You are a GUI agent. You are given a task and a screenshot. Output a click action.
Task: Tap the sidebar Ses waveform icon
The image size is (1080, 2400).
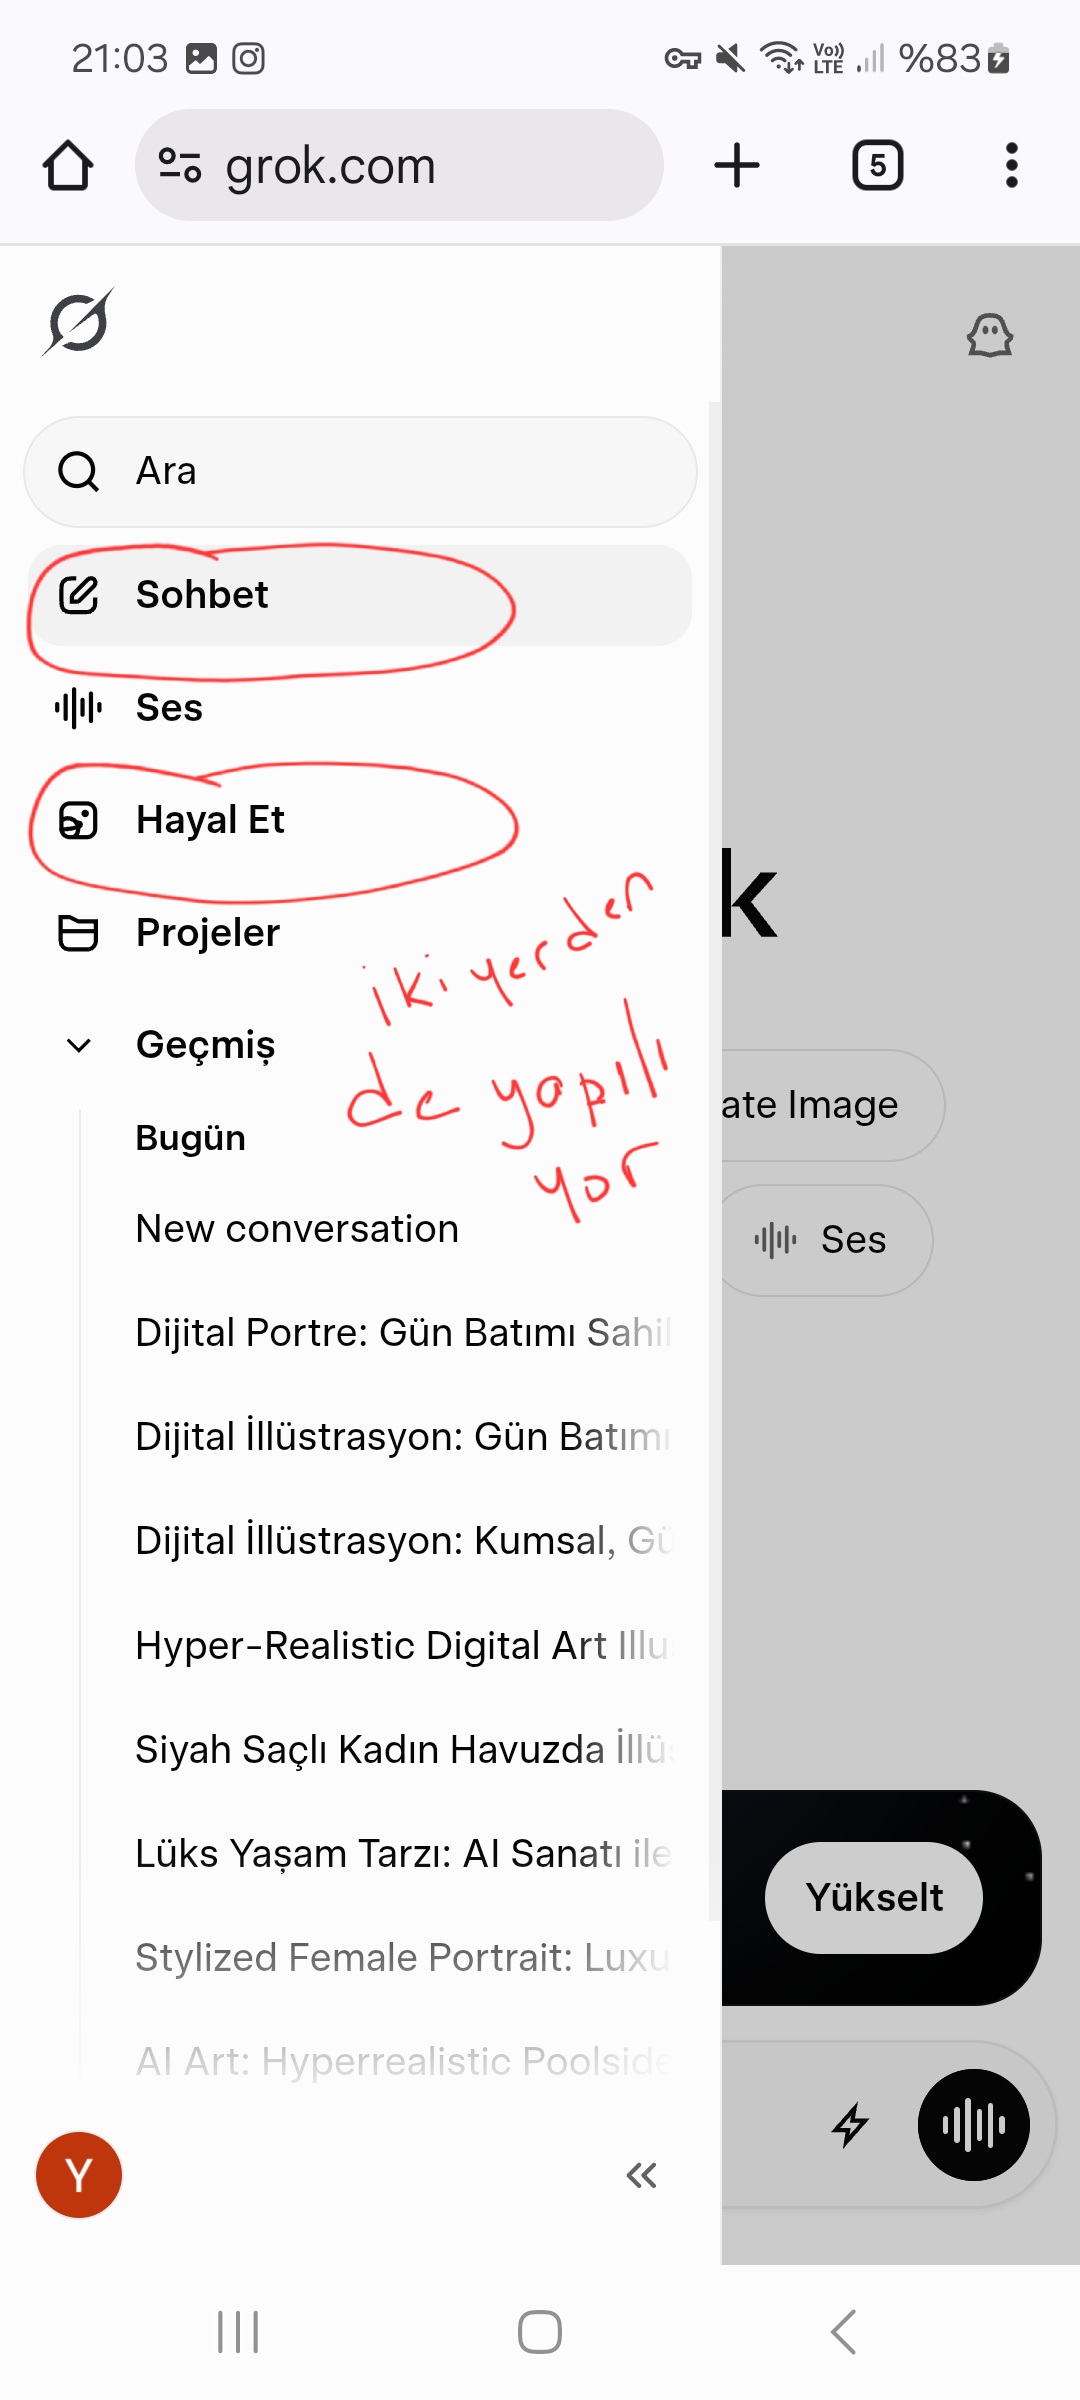pyautogui.click(x=78, y=708)
